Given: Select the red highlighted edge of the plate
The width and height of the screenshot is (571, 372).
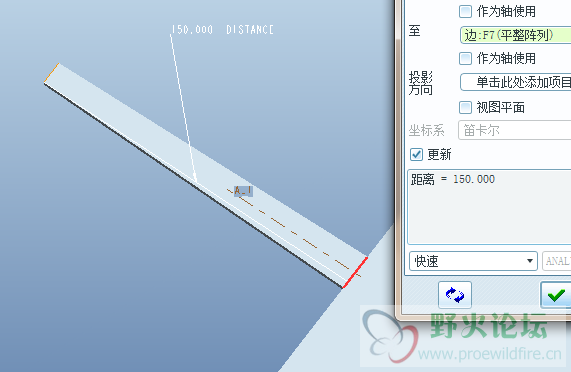Looking at the screenshot, I should 355,272.
